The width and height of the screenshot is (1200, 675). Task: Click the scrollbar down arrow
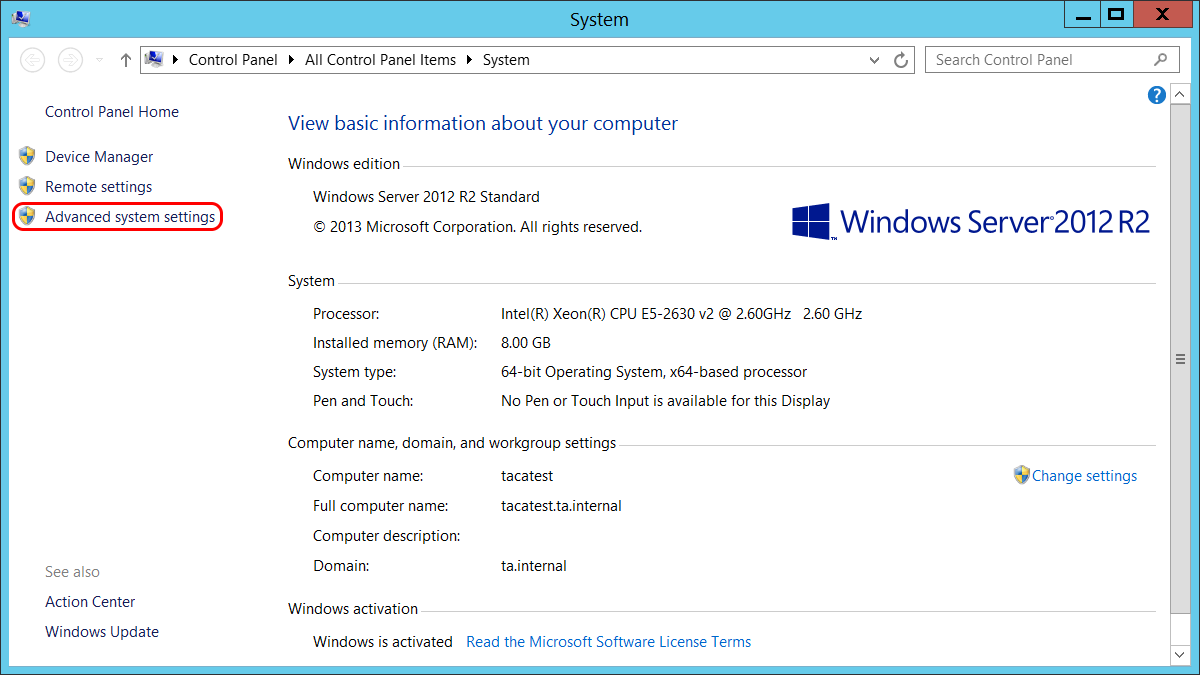(1179, 654)
